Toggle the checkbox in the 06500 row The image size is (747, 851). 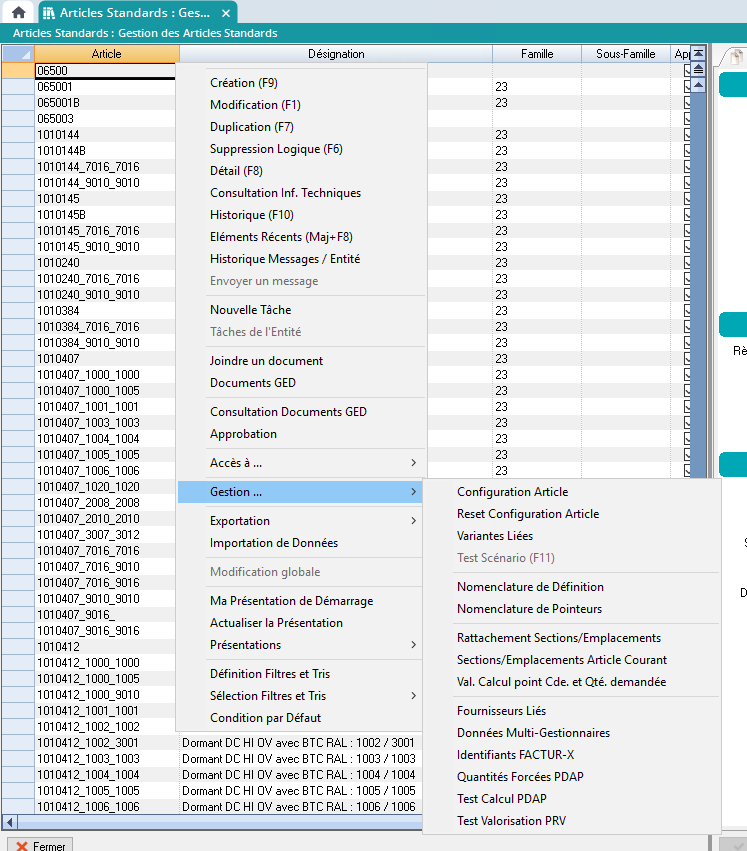click(x=686, y=71)
